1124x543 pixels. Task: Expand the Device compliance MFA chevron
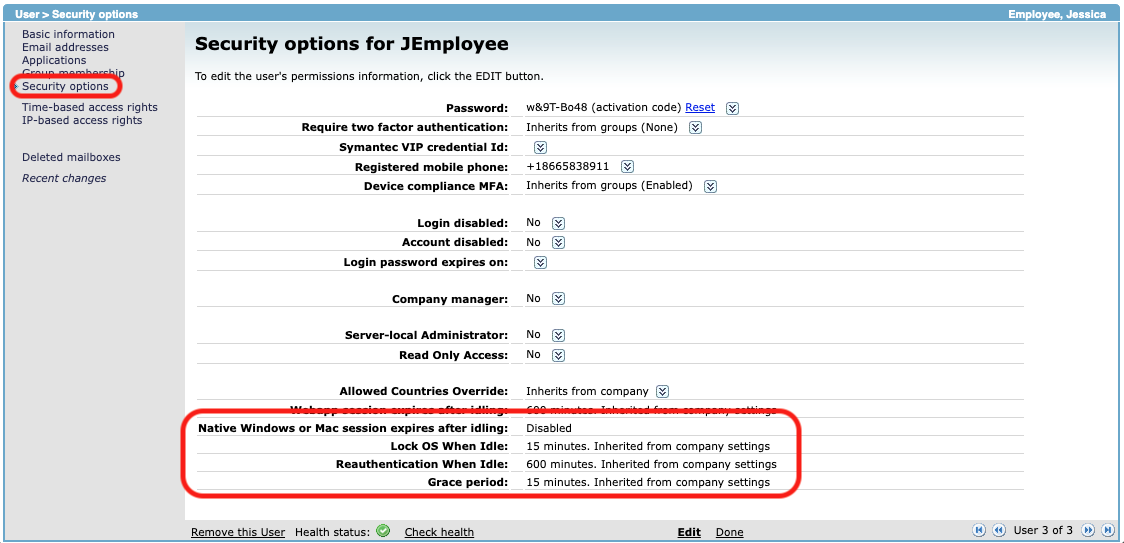(x=710, y=186)
